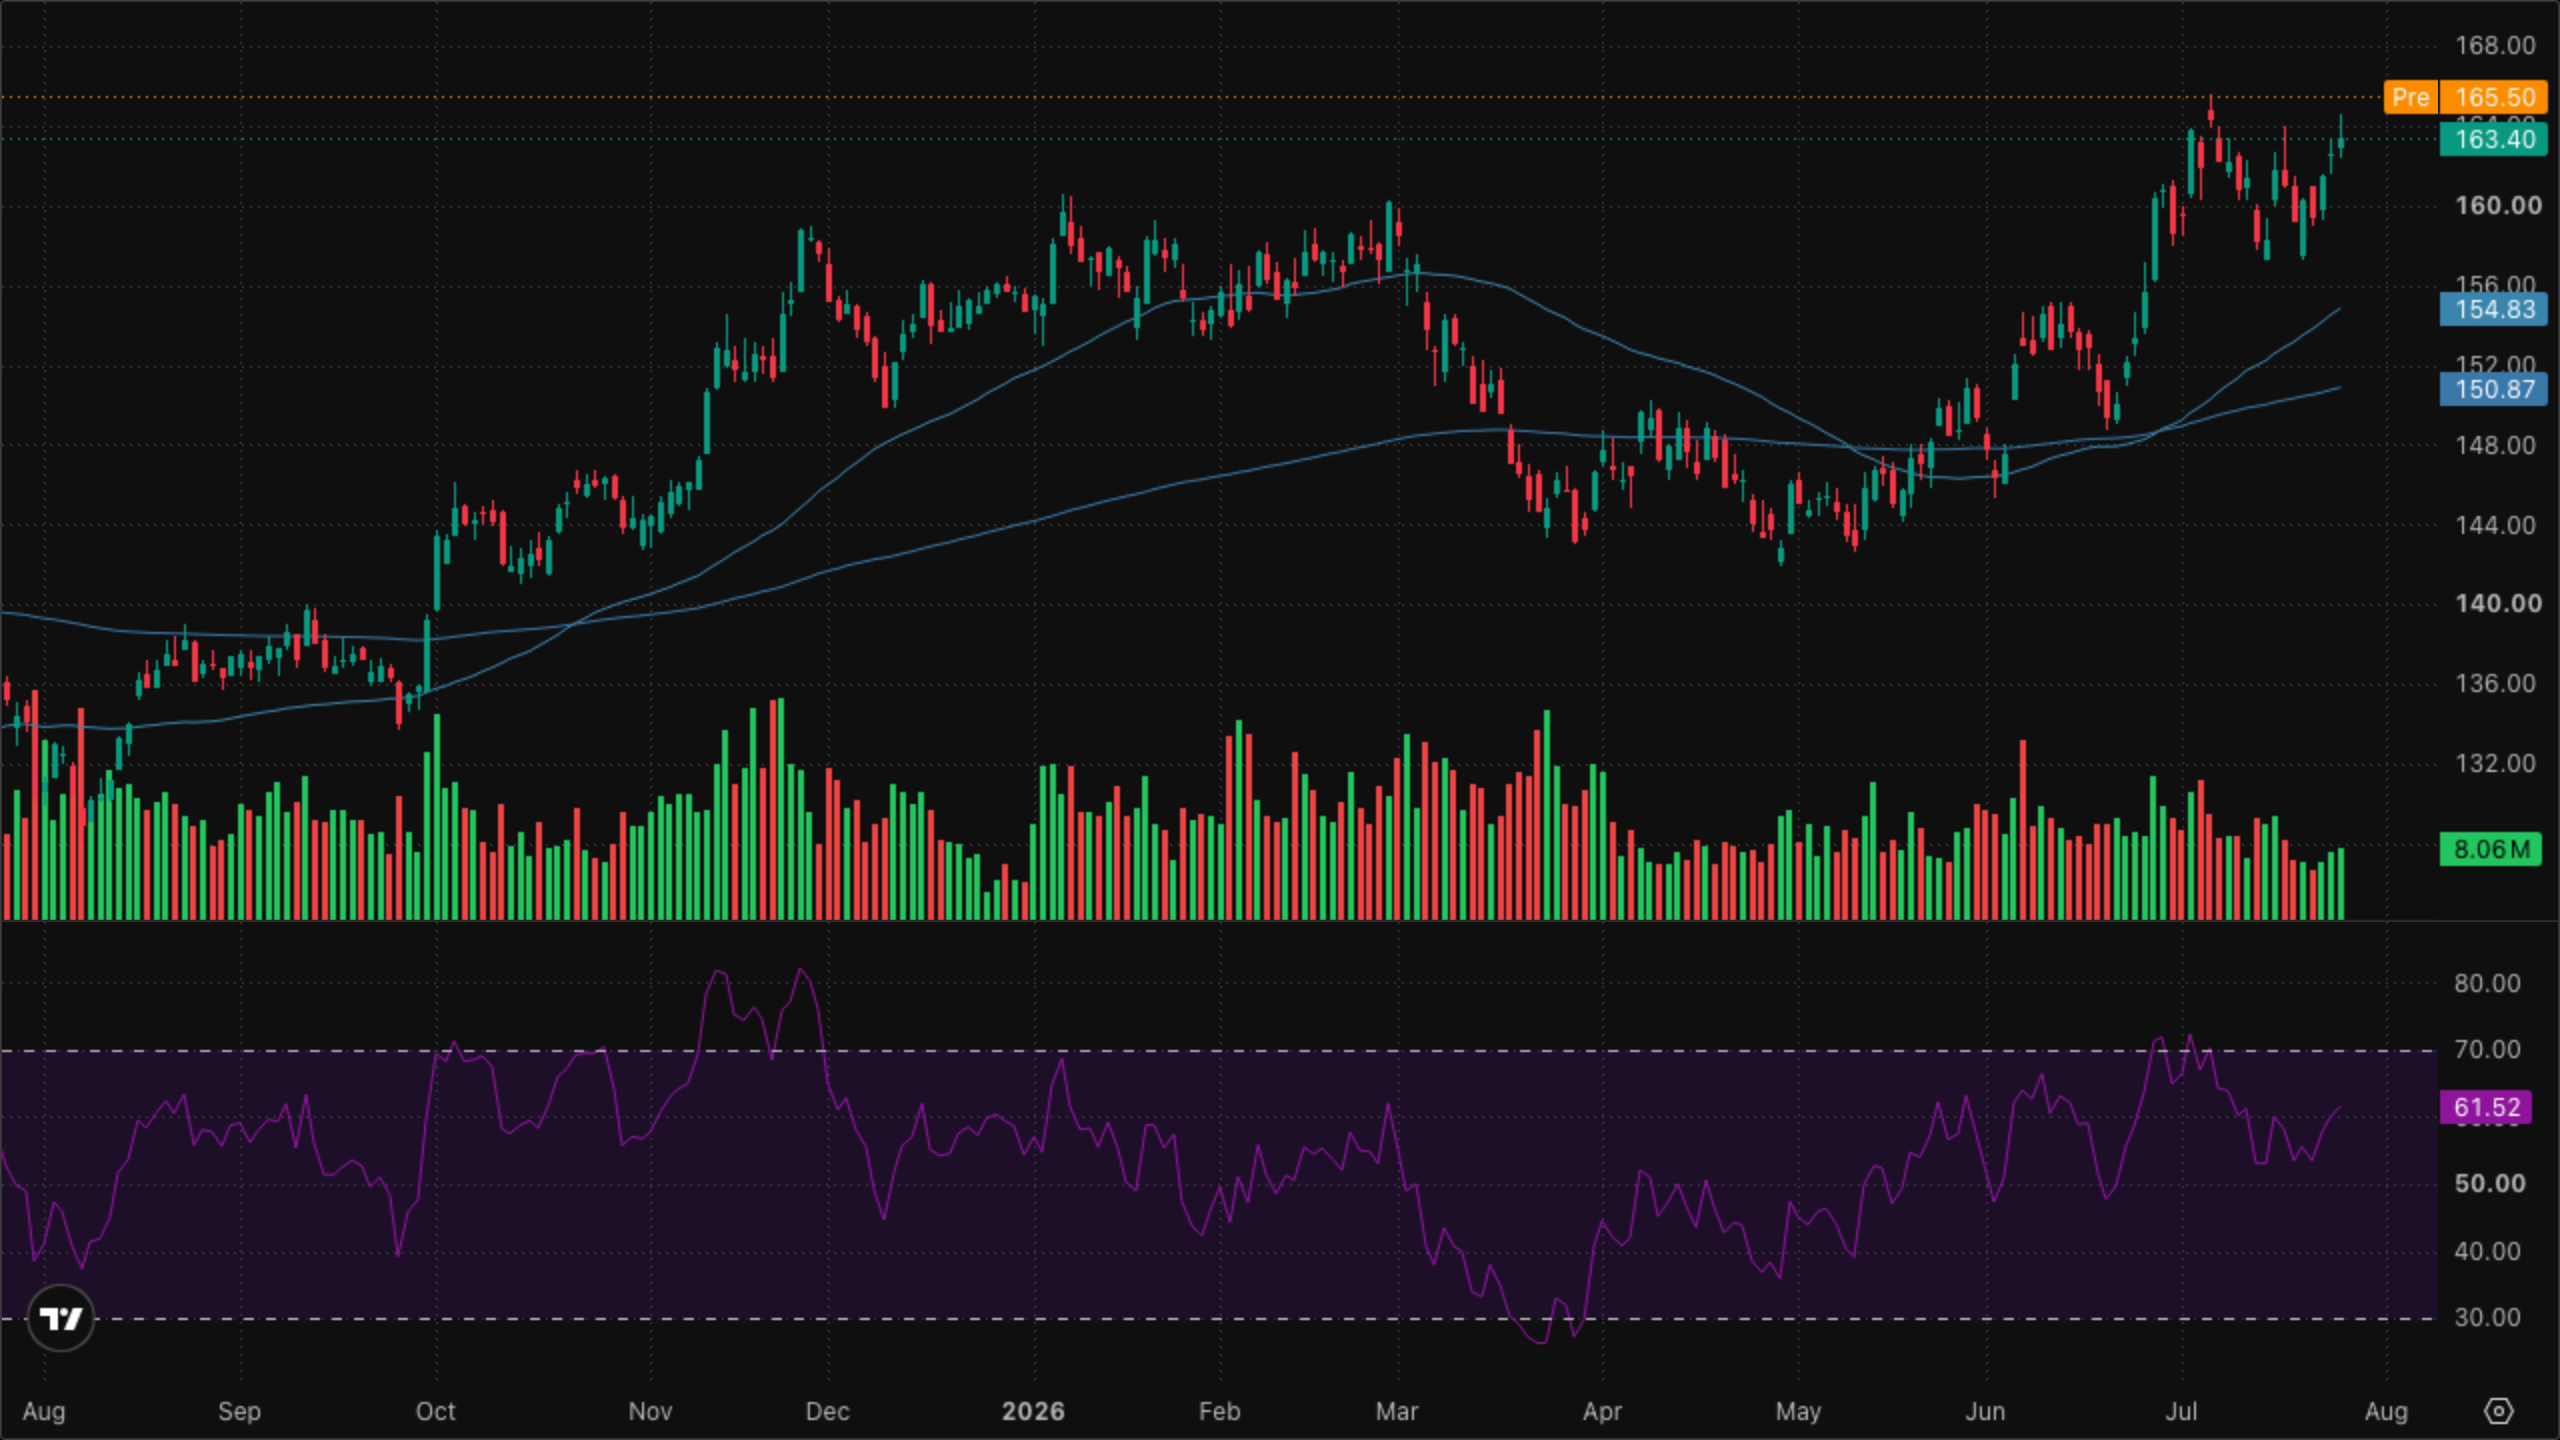Select the 165.50 pre-market price tag
The height and width of the screenshot is (1440, 2560).
click(x=2494, y=97)
